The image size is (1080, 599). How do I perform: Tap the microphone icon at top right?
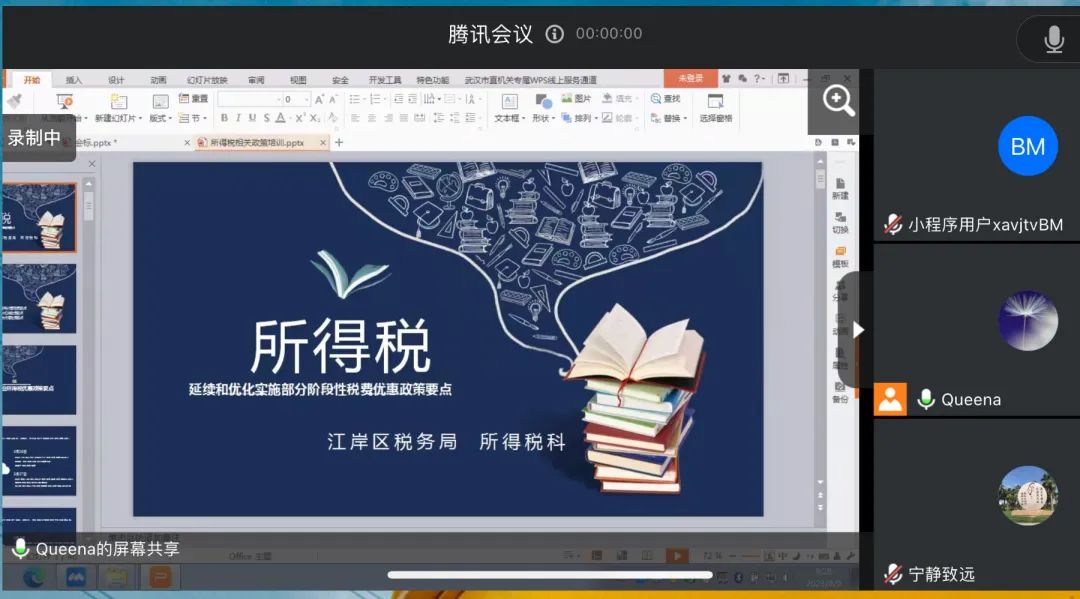point(1053,39)
